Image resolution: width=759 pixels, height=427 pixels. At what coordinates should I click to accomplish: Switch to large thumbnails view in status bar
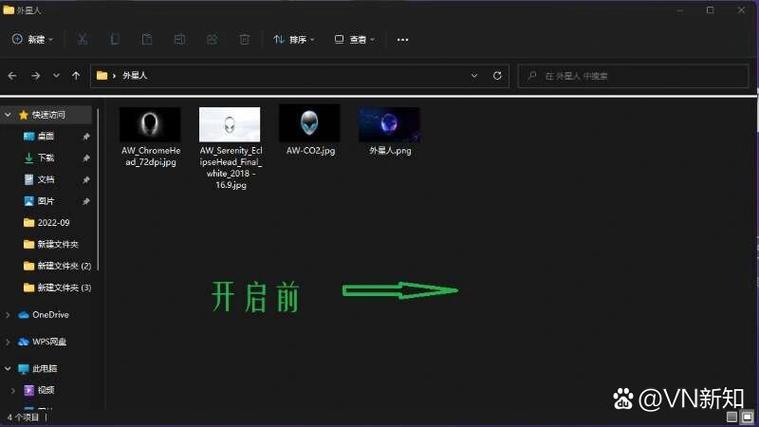[747, 417]
